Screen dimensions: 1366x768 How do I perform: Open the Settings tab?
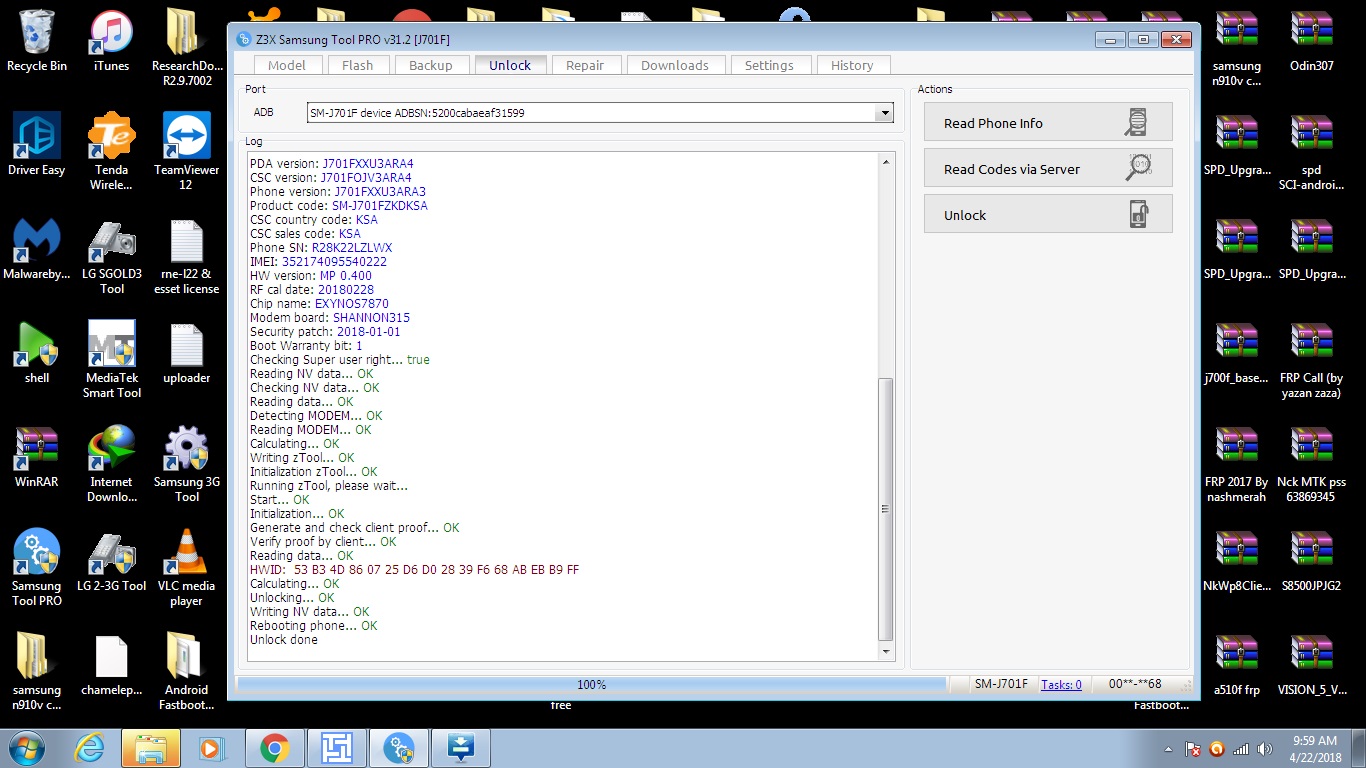click(x=769, y=65)
